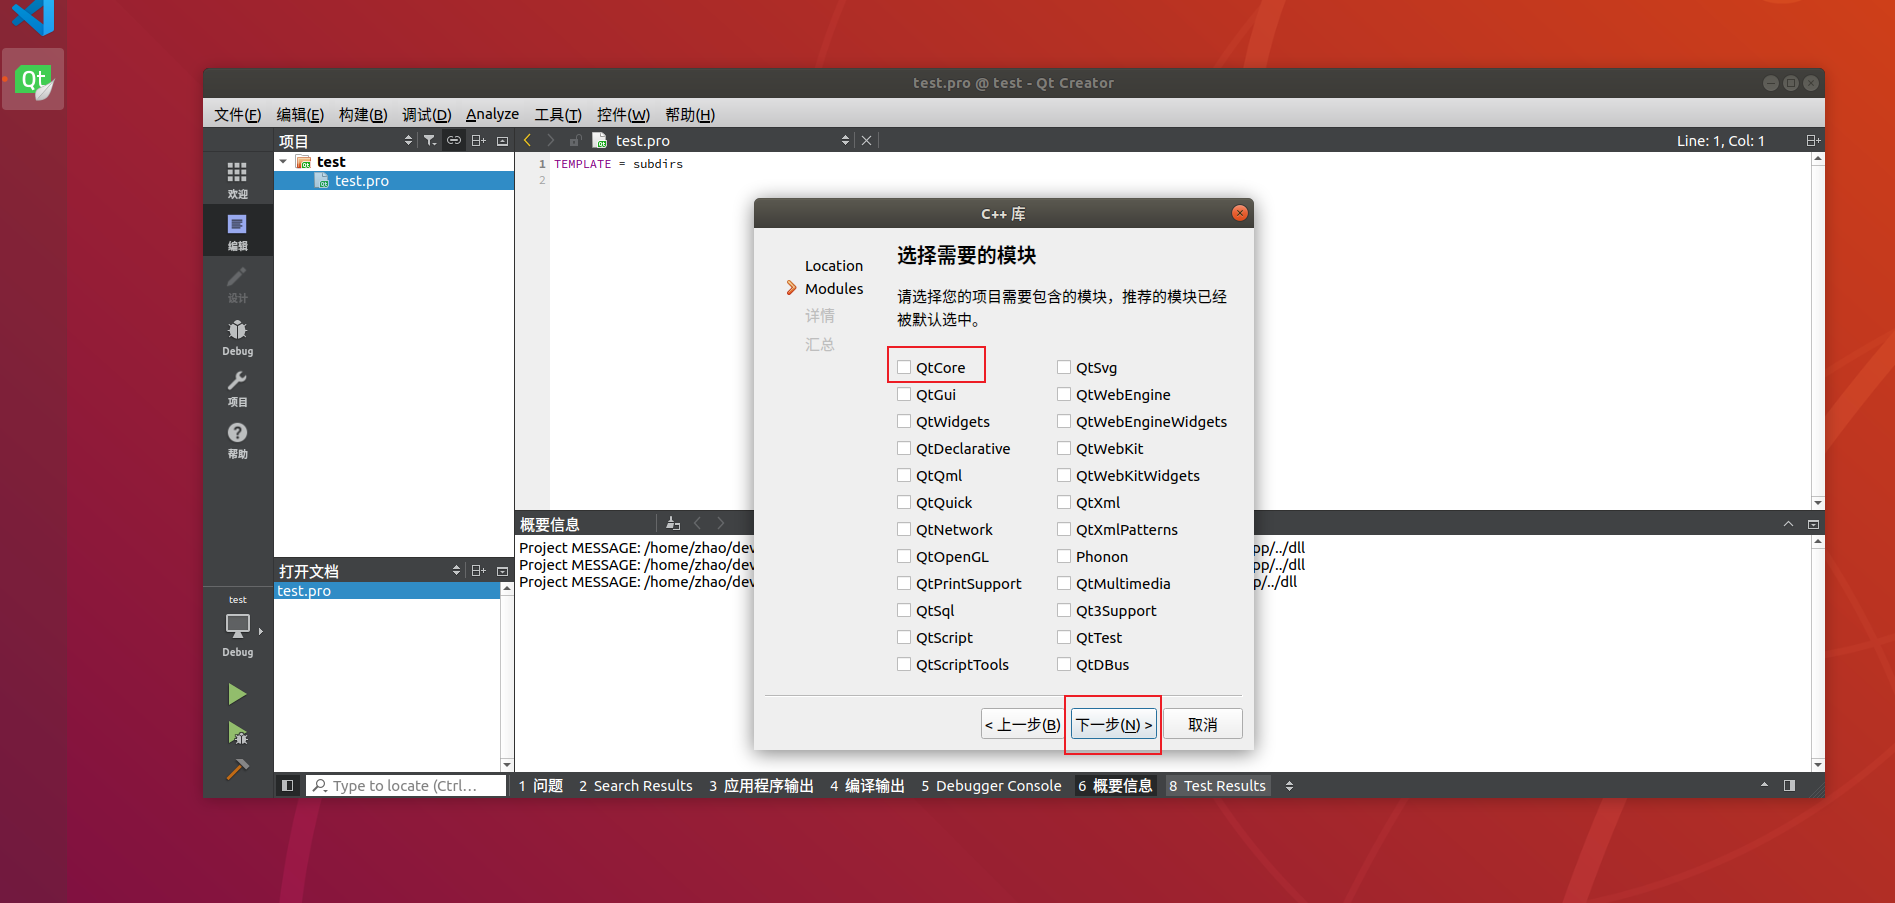Open the output panes selector arrows in status bar
This screenshot has width=1895, height=903.
pos(1289,786)
